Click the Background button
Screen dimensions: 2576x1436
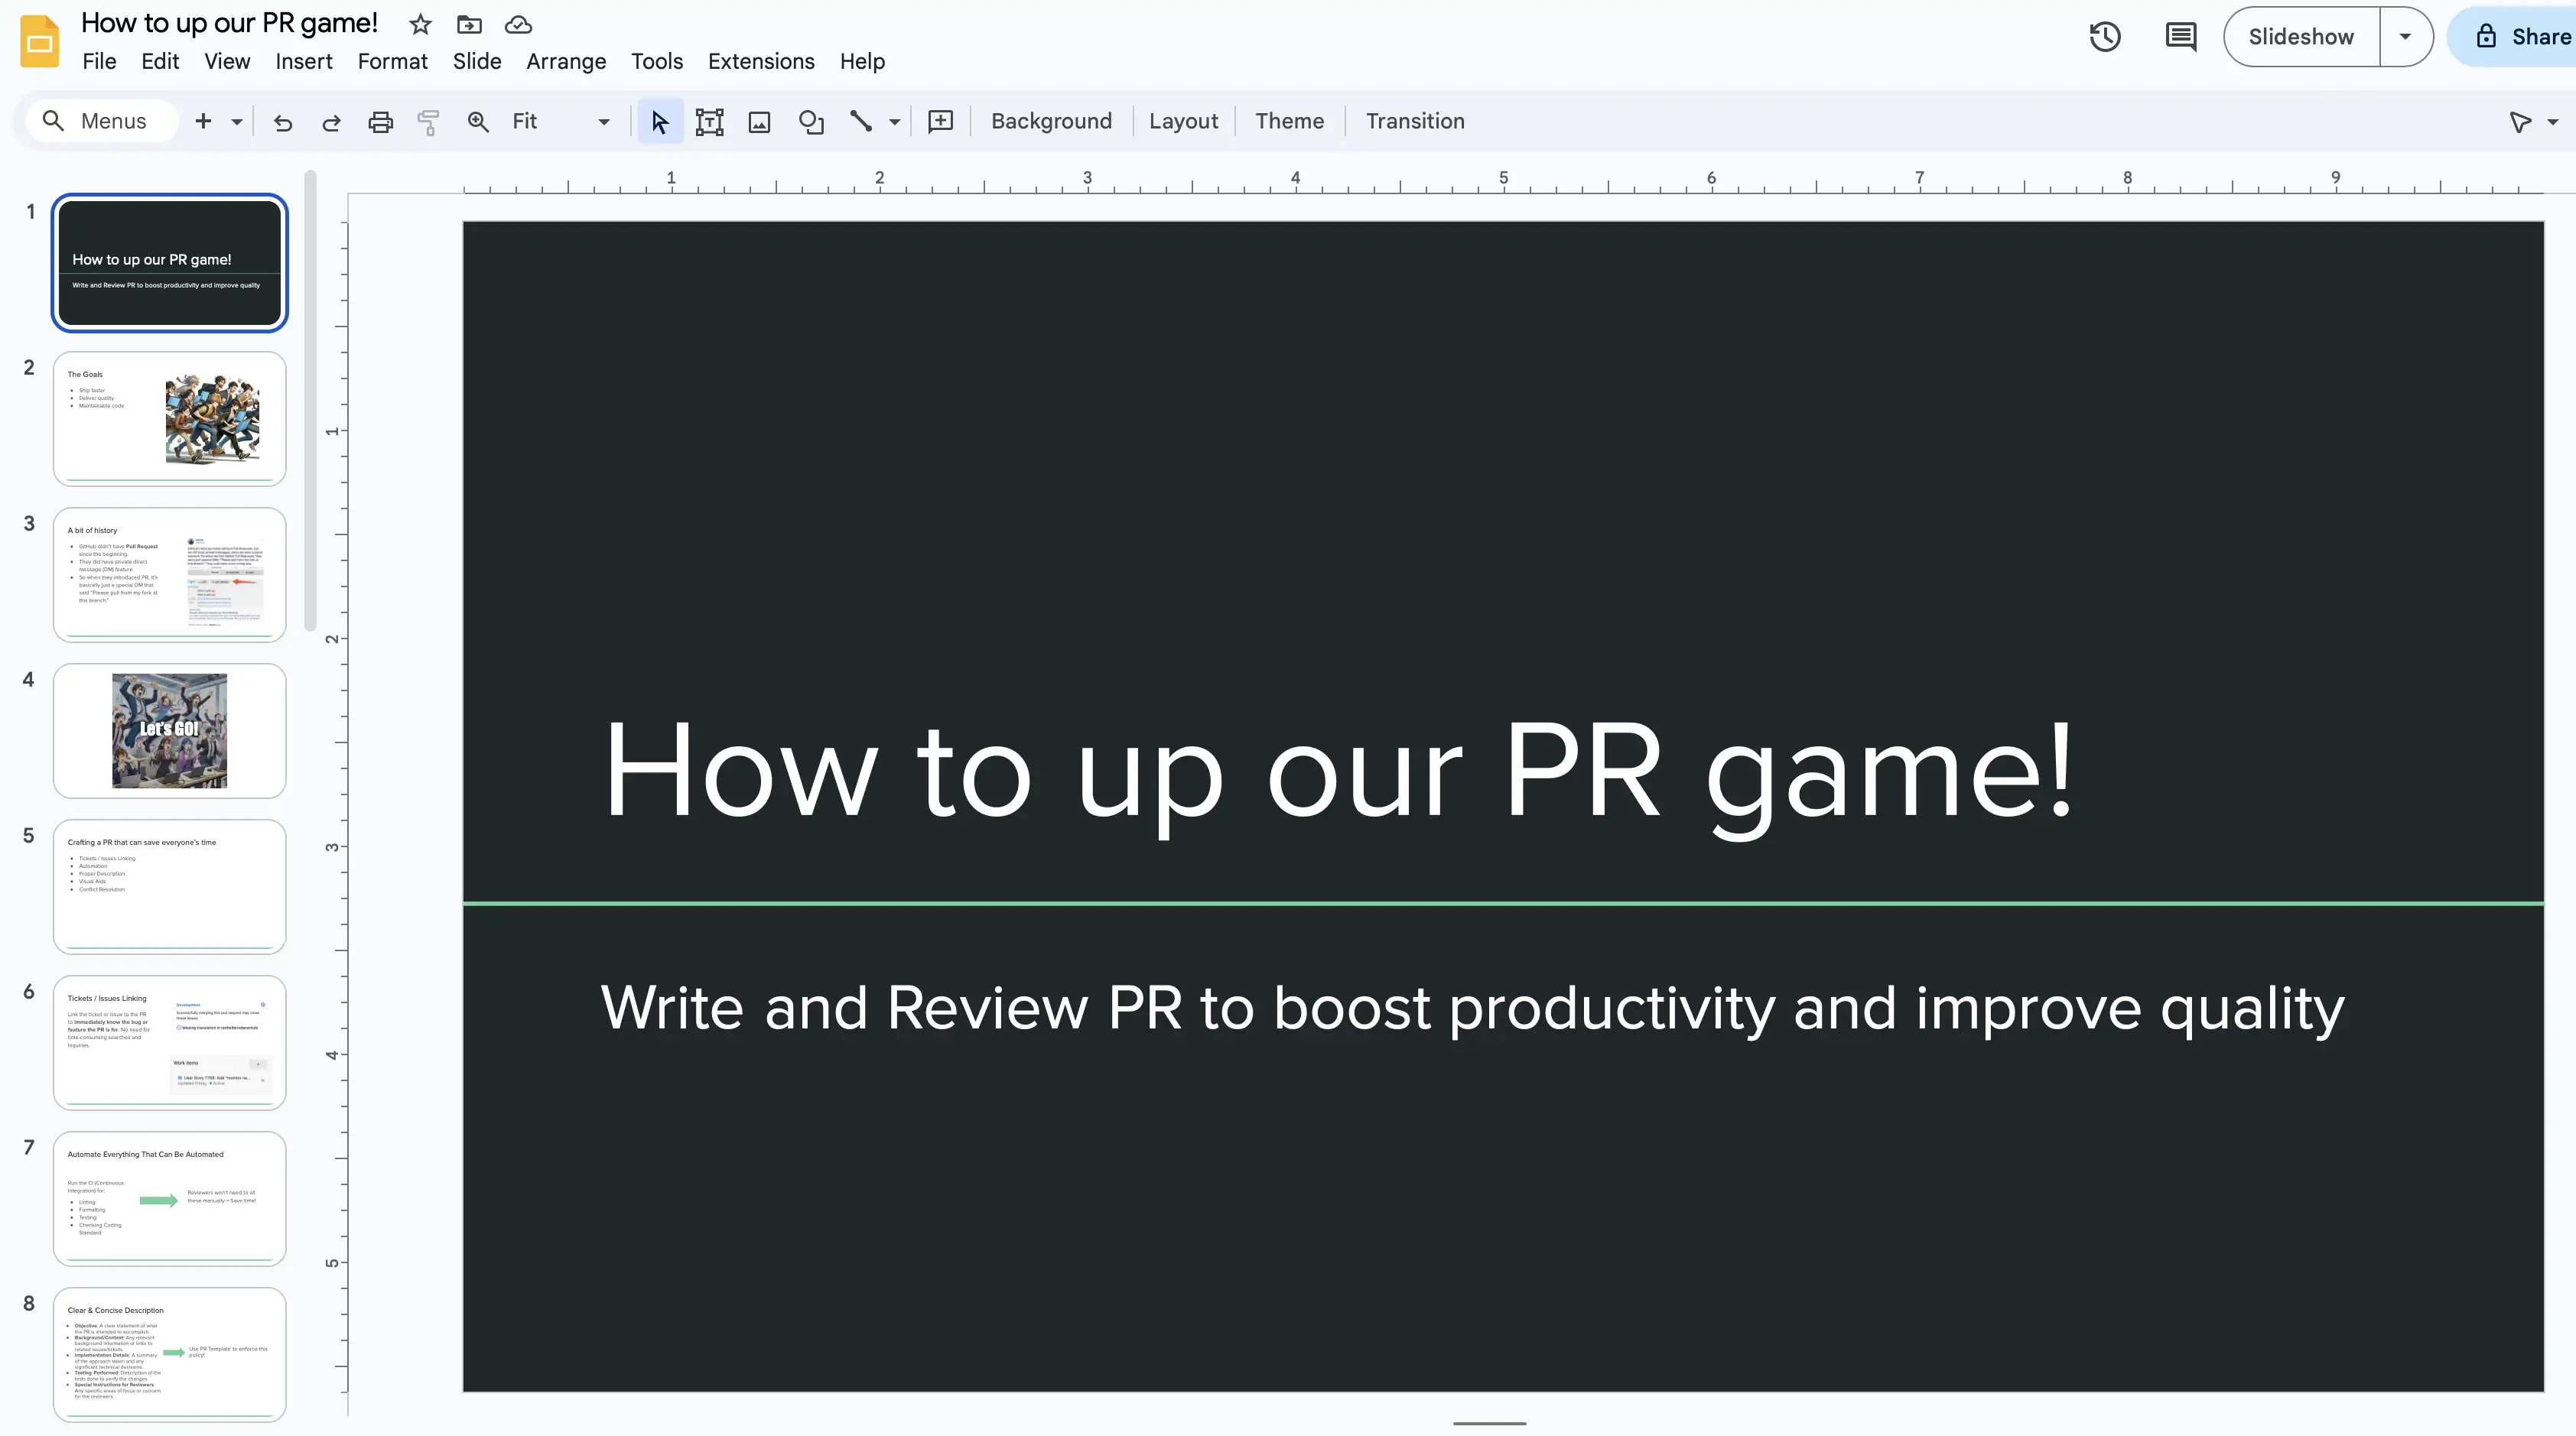pyautogui.click(x=1050, y=121)
